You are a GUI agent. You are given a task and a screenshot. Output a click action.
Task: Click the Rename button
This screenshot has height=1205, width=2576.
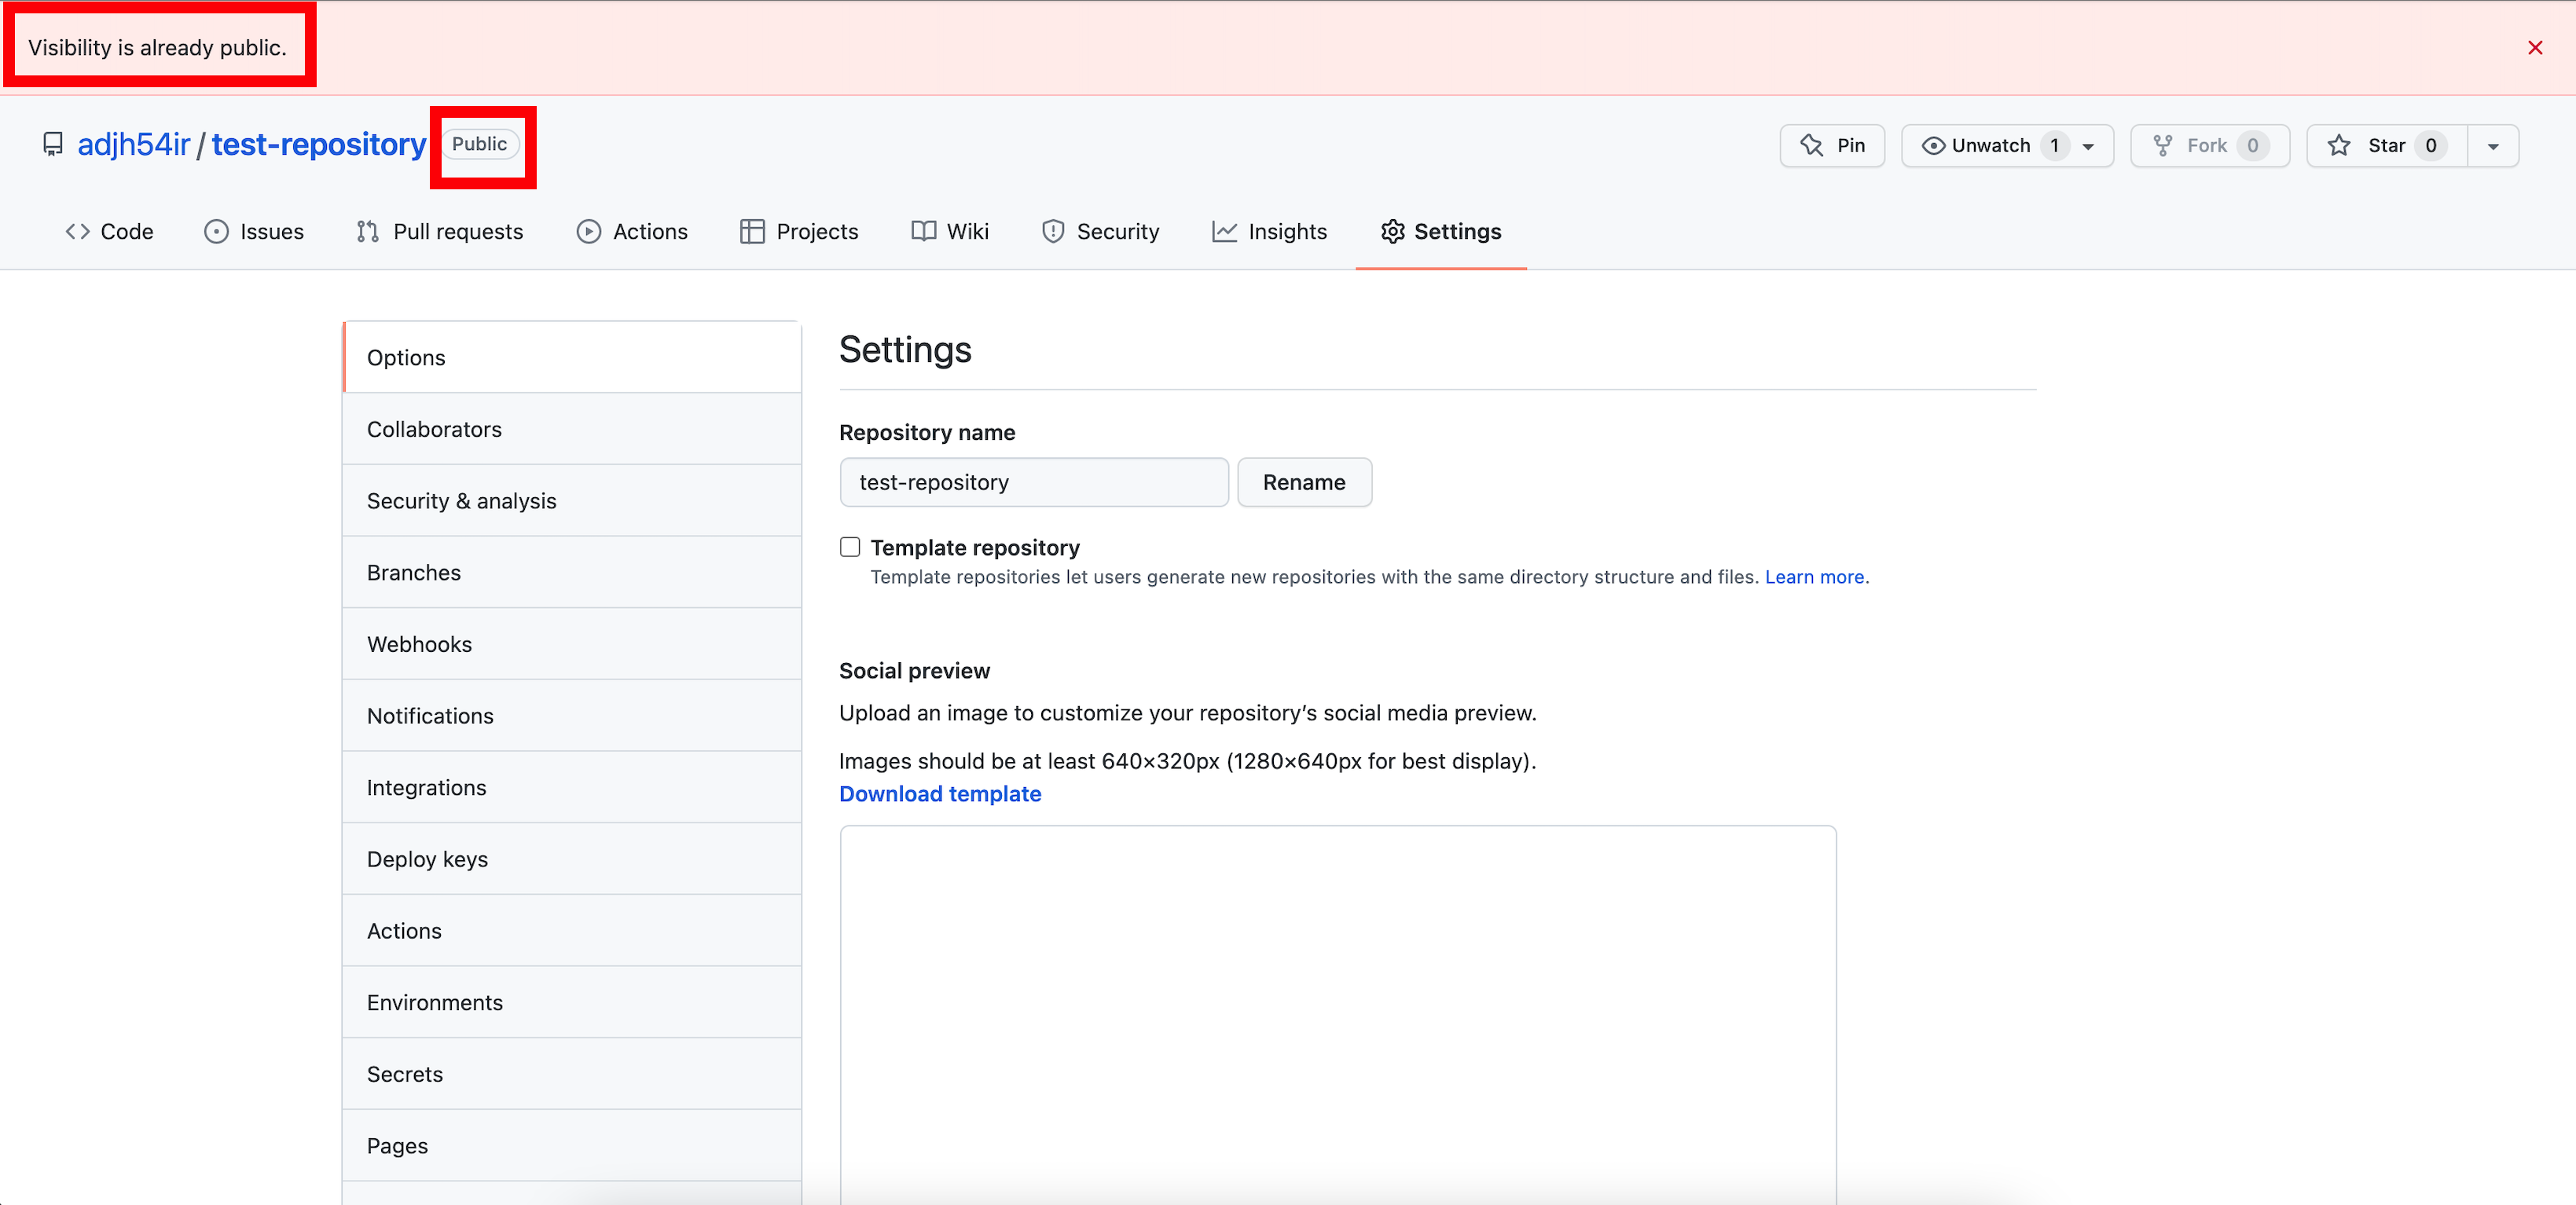click(x=1303, y=483)
